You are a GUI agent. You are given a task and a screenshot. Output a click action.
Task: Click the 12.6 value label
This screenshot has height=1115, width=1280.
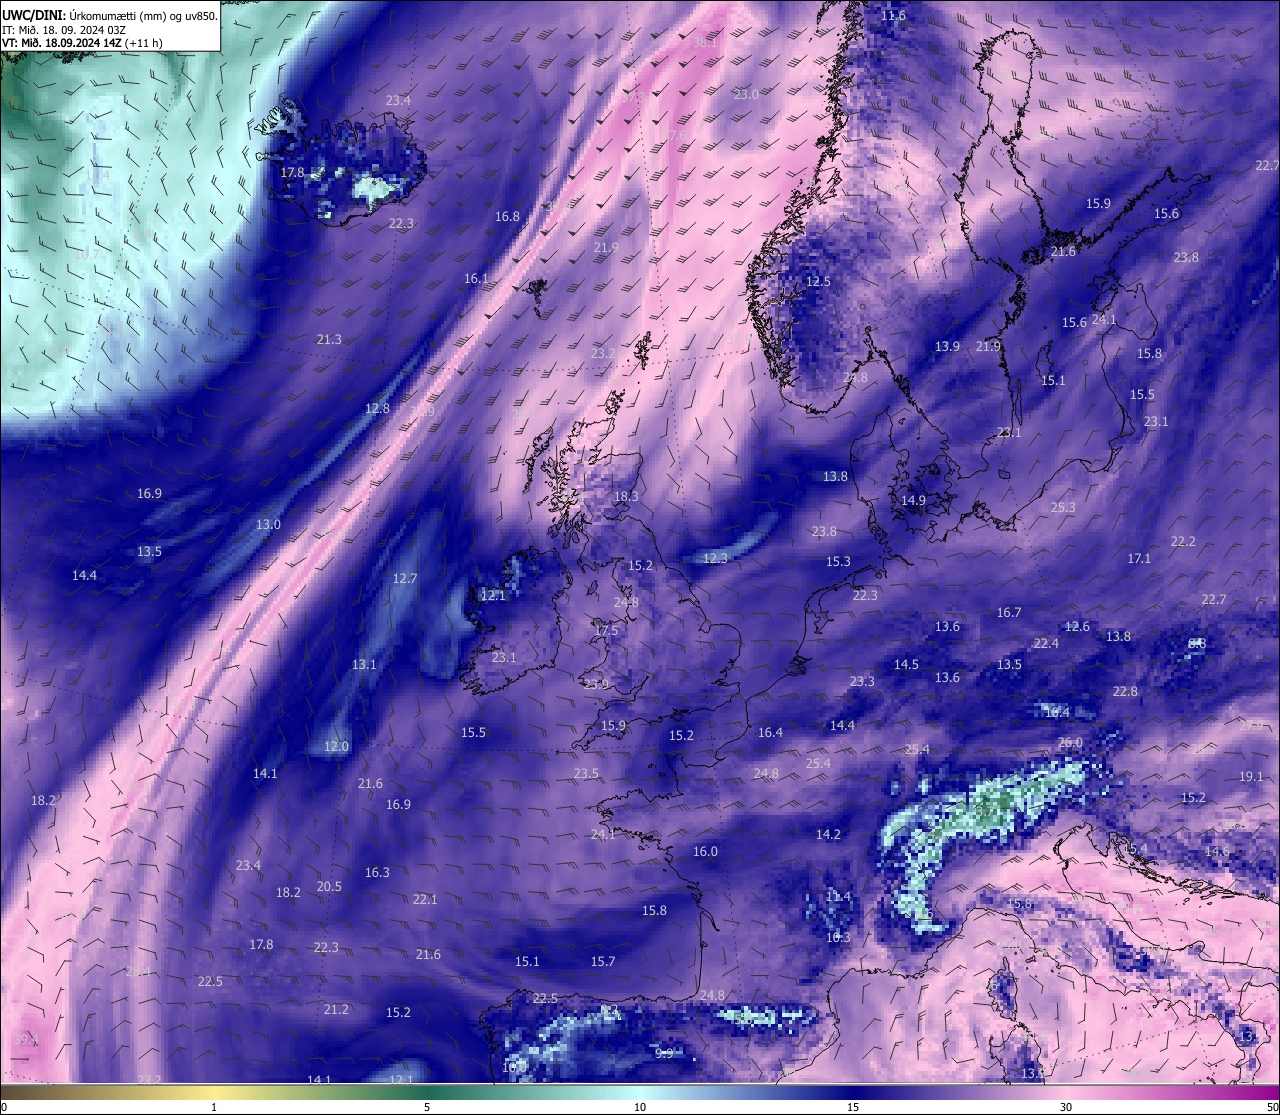1077,626
